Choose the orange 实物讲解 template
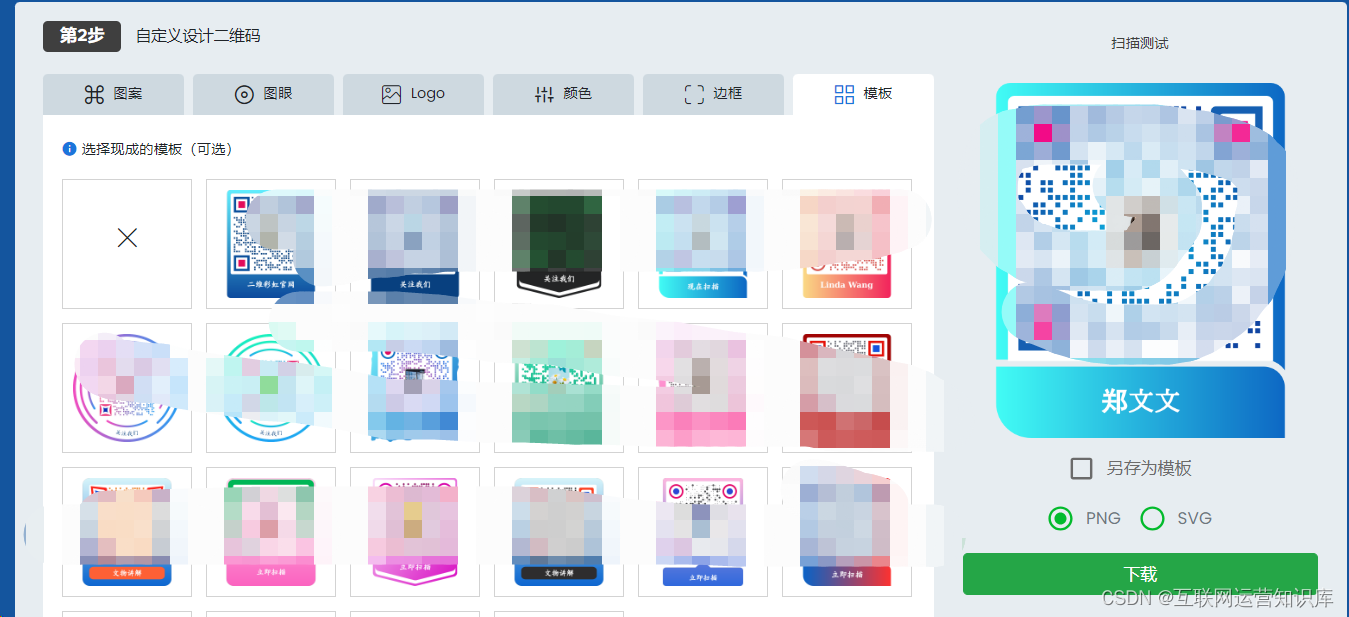This screenshot has height=617, width=1349. click(x=127, y=532)
